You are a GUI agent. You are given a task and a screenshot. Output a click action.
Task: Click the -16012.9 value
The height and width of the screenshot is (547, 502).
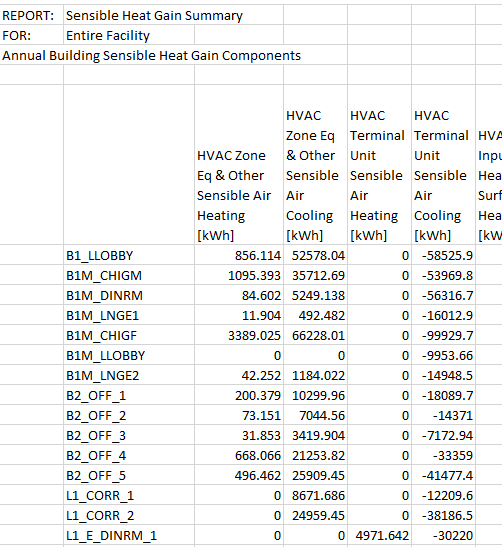point(443,315)
